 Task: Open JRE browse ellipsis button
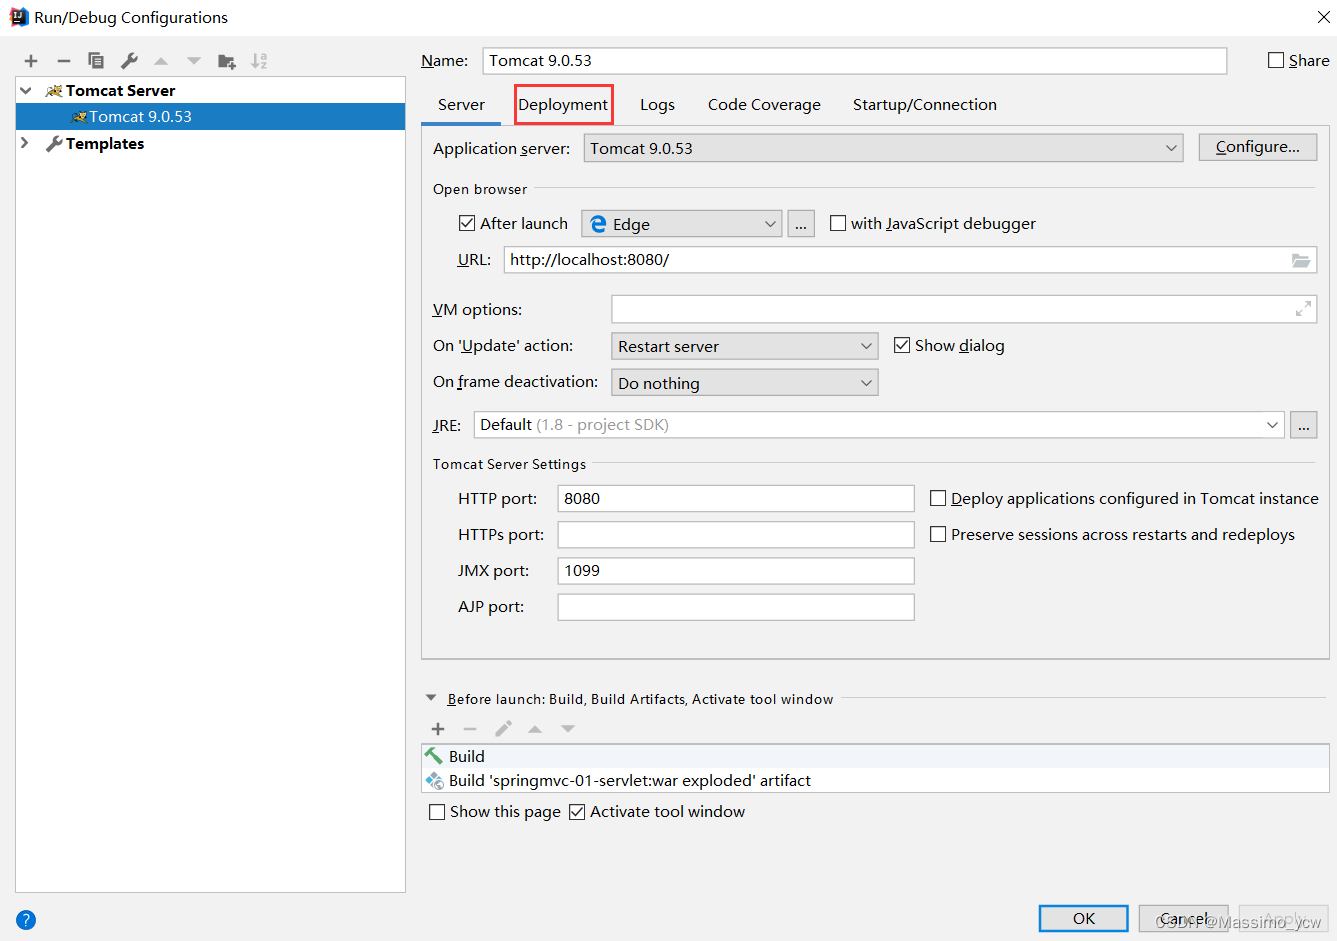1303,425
